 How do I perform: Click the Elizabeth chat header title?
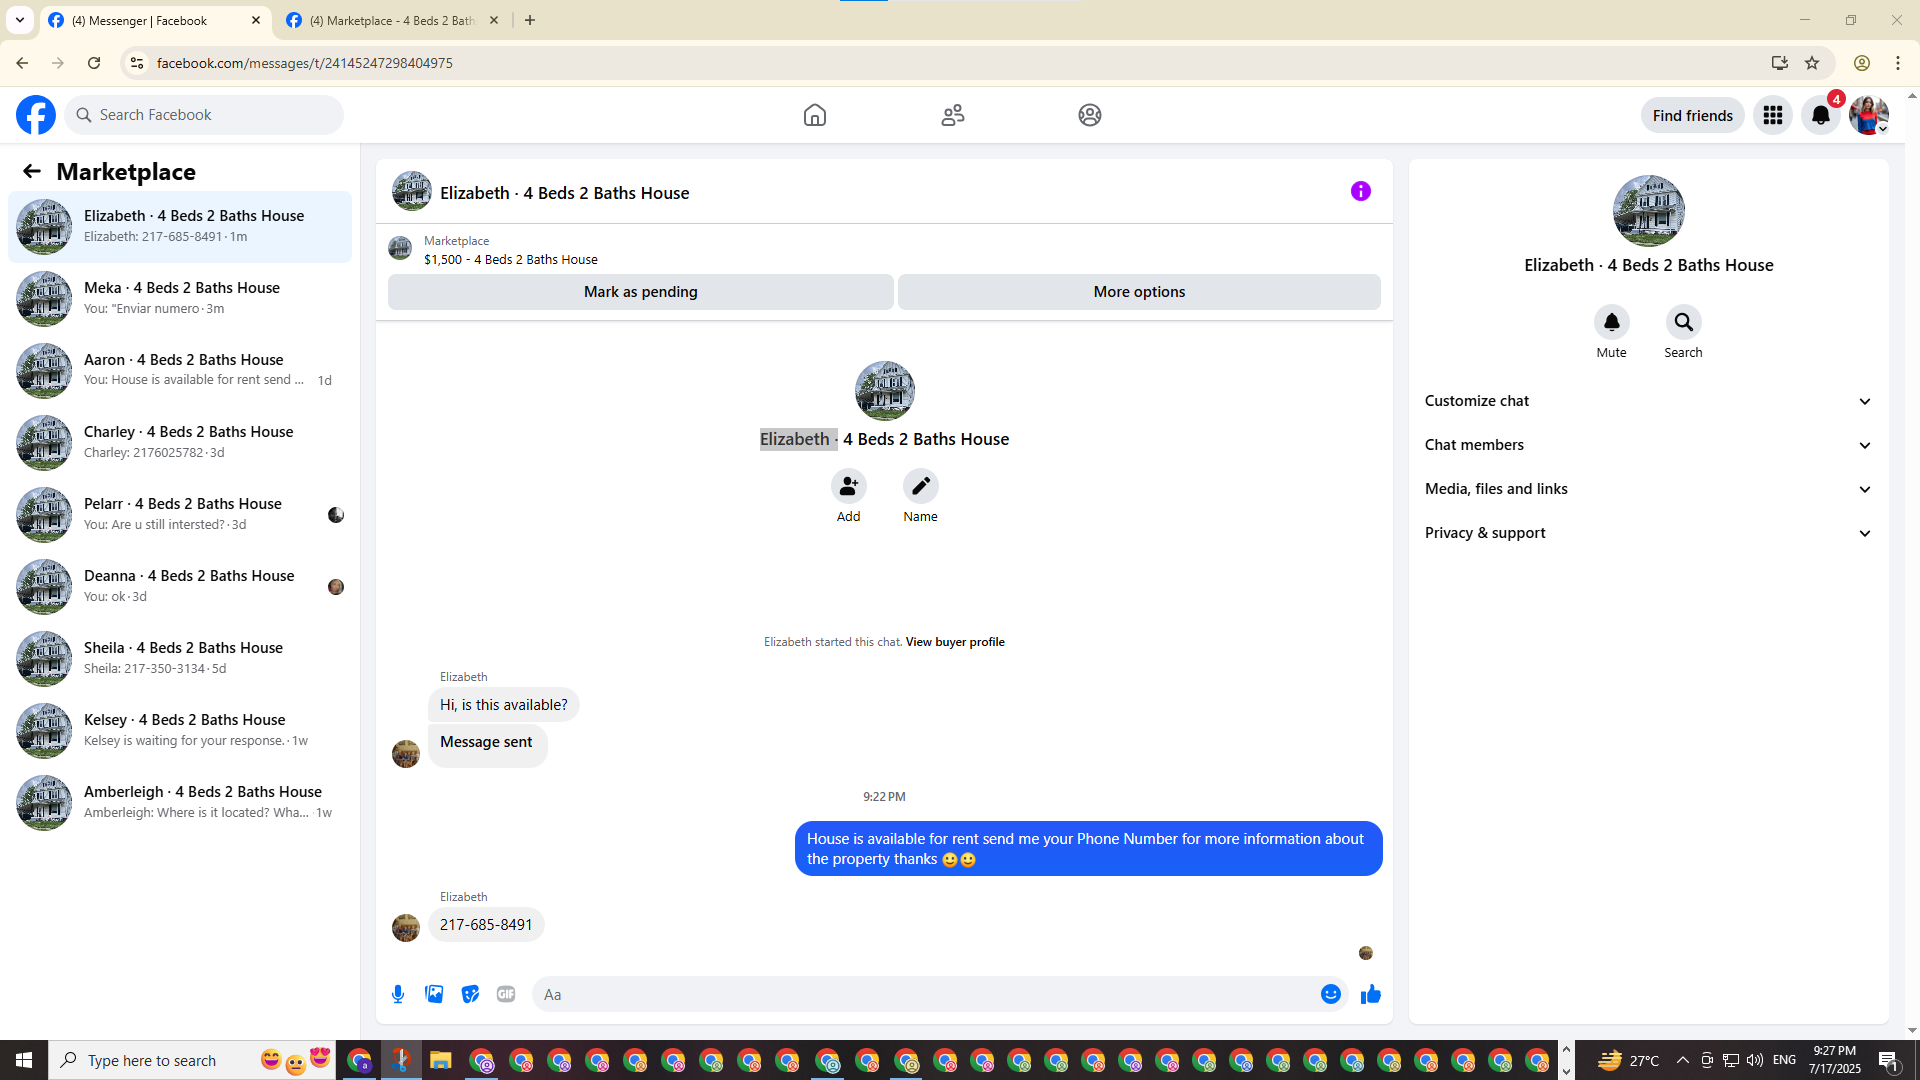(x=564, y=193)
